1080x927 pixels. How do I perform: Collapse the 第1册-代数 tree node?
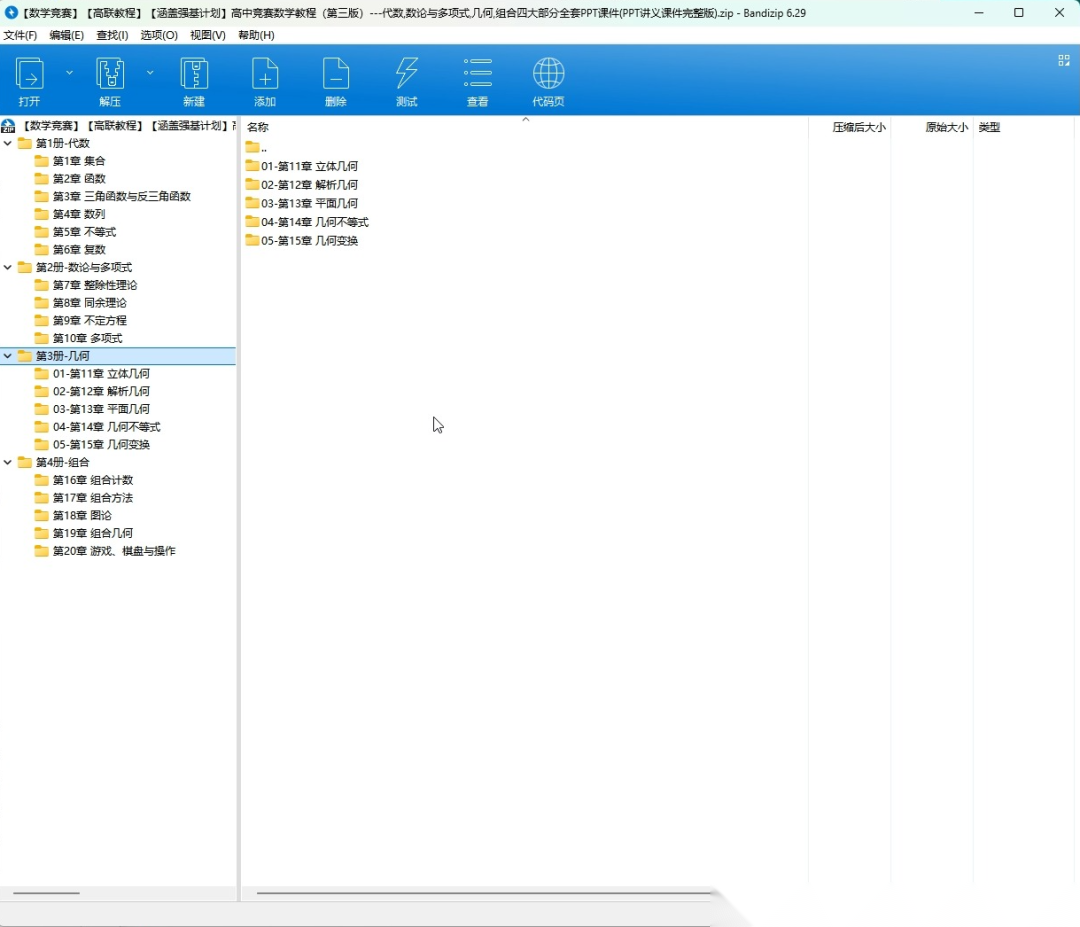(8, 143)
